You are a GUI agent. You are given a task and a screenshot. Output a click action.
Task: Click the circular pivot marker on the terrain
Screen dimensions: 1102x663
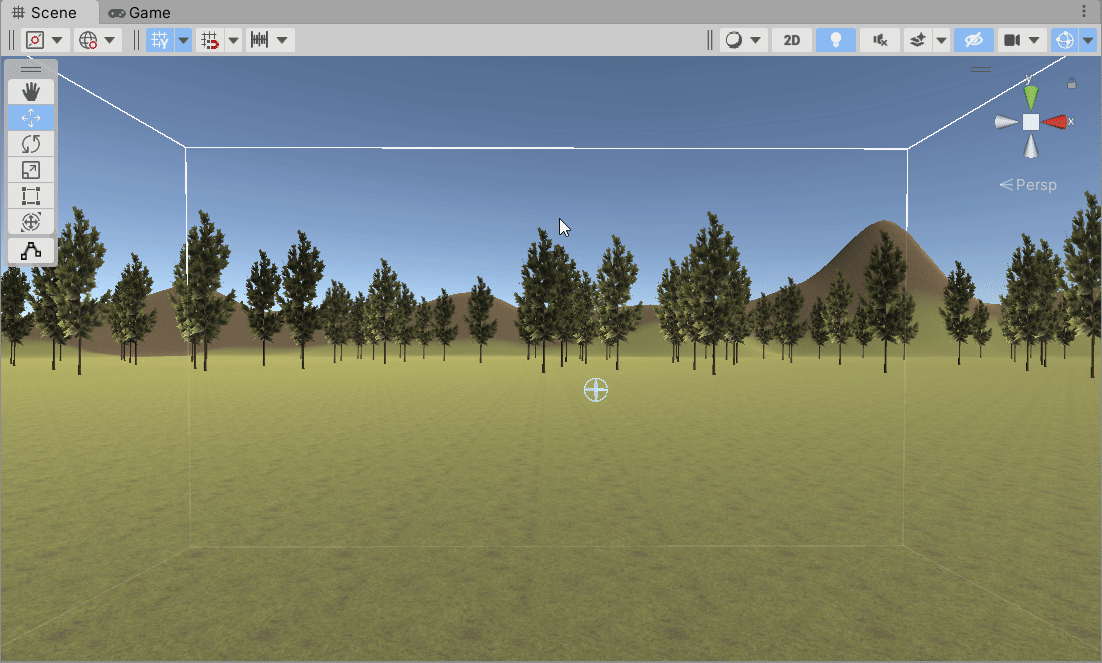[x=596, y=390]
